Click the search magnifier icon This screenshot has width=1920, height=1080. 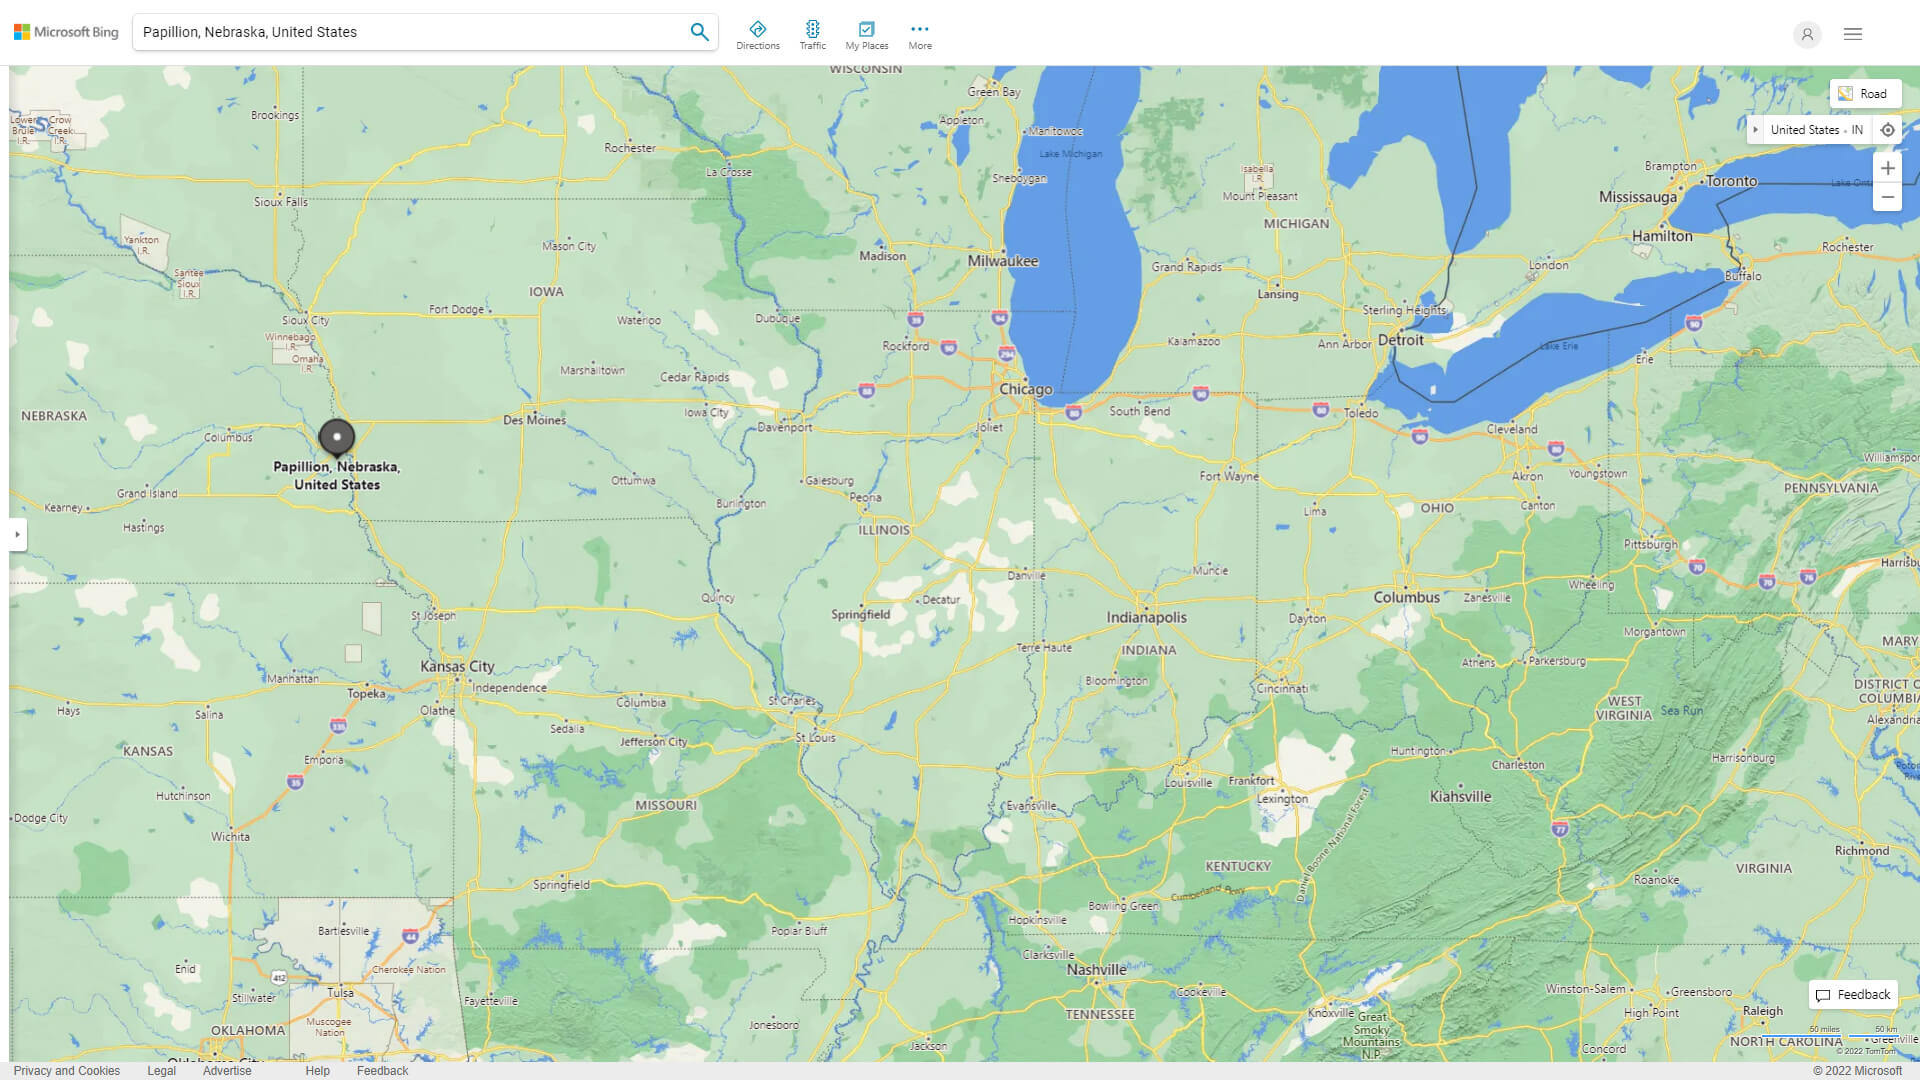click(699, 31)
